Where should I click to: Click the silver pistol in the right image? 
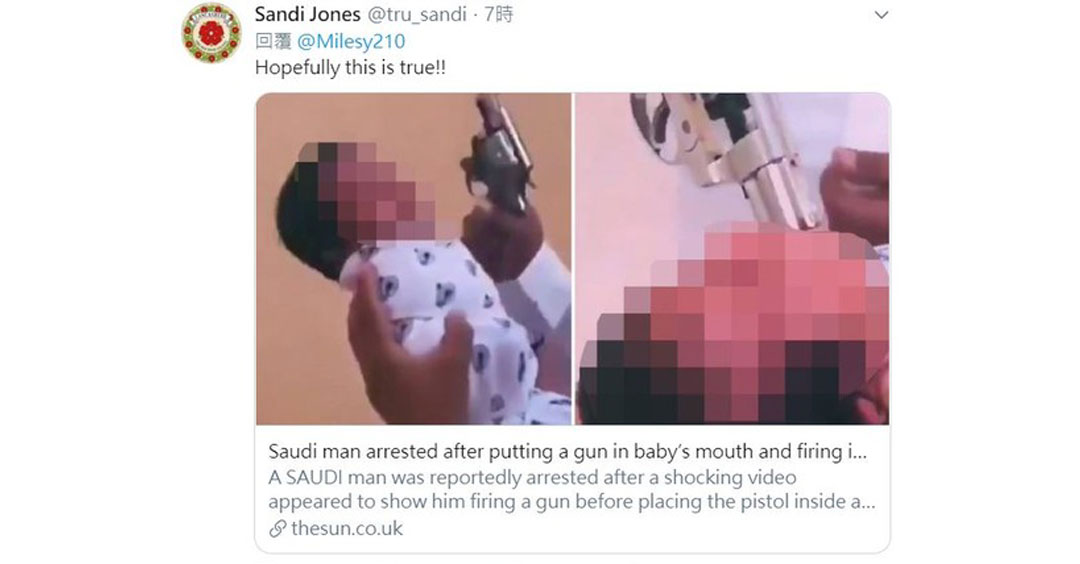(x=728, y=153)
